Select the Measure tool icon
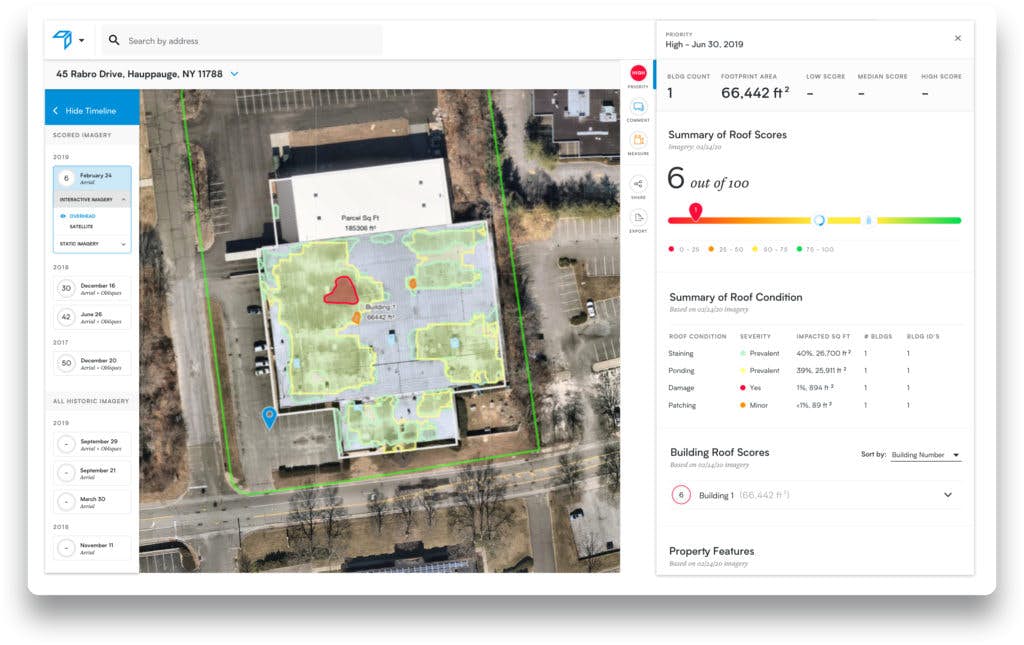This screenshot has width=1024, height=645. point(638,141)
